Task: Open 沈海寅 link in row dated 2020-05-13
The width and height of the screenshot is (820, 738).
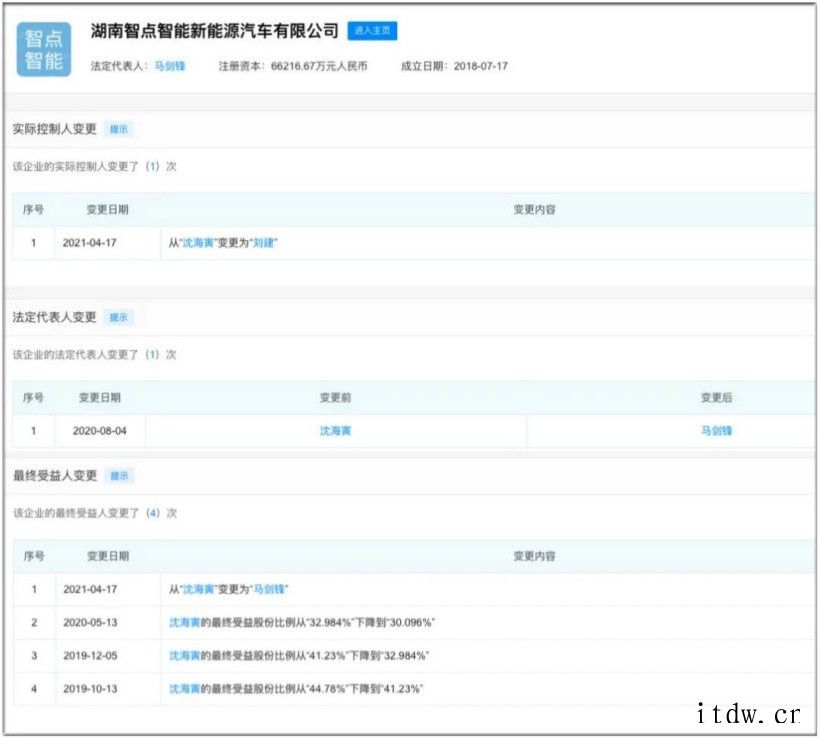Action: pyautogui.click(x=185, y=622)
